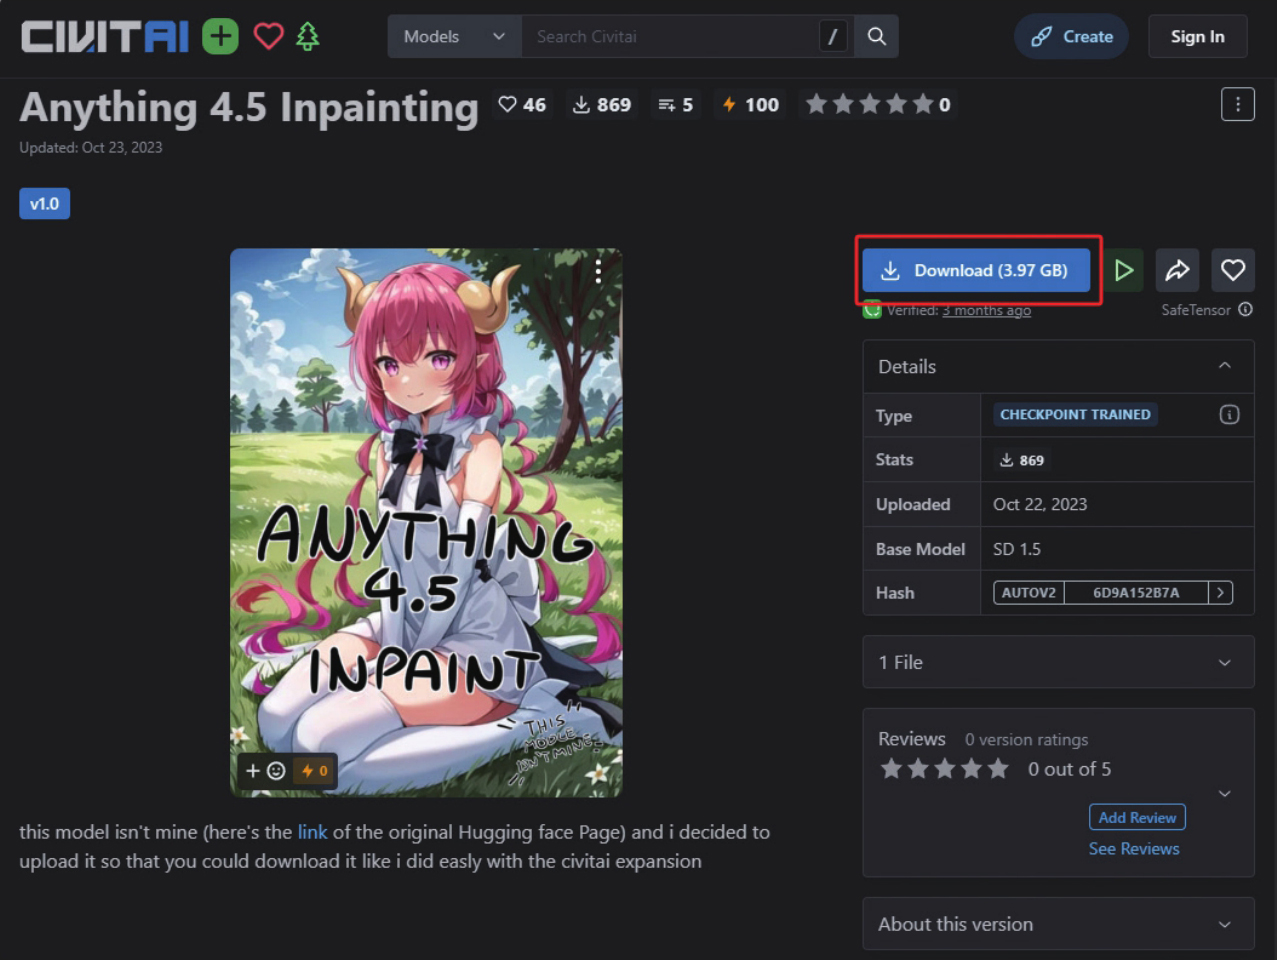The image size is (1277, 960).
Task: Click the AUTOV2 hash label
Action: pos(1029,593)
